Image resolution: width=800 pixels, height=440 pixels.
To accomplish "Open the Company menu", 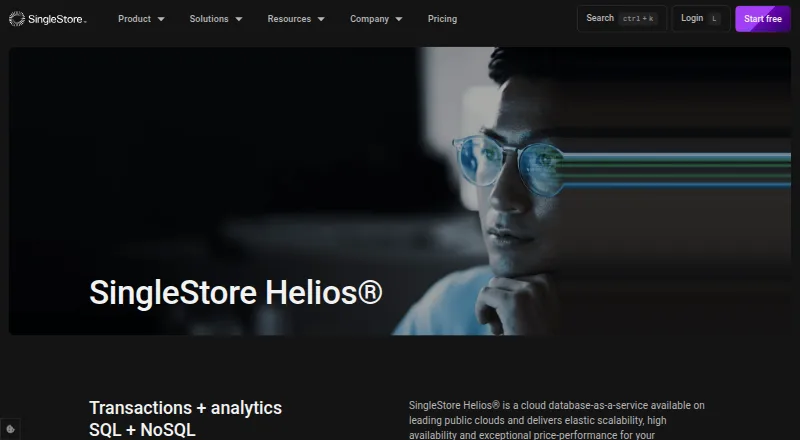I will 369,19.
